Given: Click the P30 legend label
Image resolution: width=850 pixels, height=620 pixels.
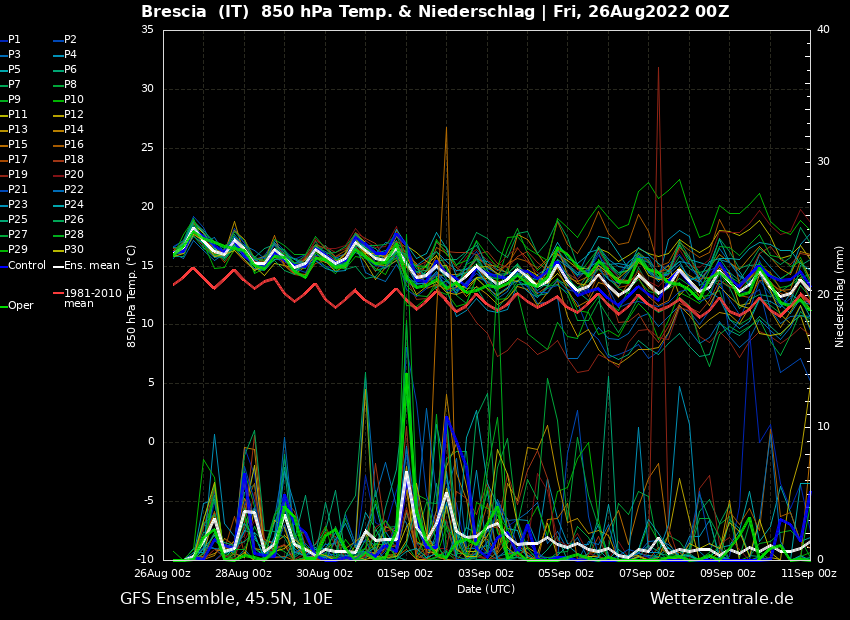Looking at the screenshot, I should (73, 250).
